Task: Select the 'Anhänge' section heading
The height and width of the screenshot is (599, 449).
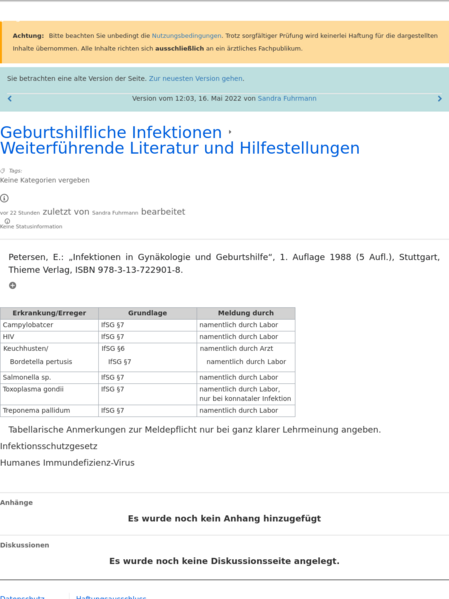Action: (16, 502)
